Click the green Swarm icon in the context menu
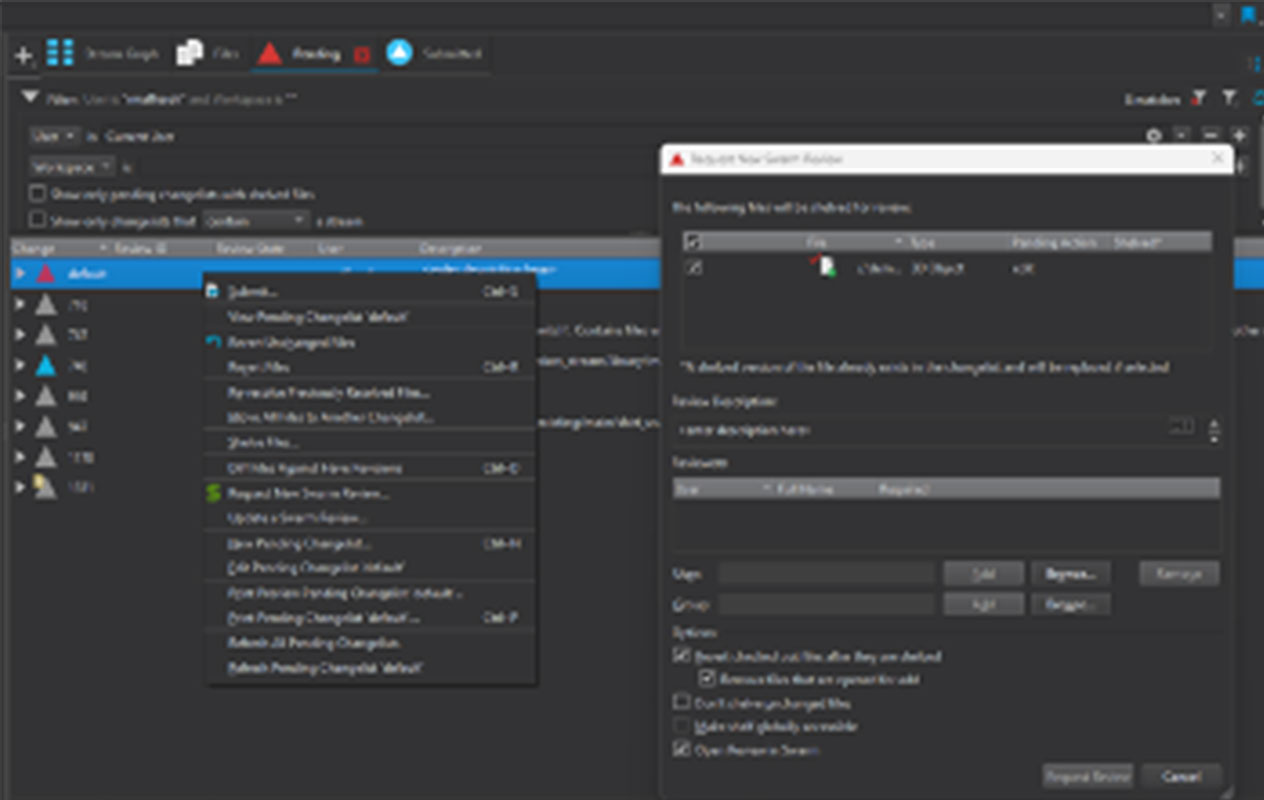The image size is (1264, 800). click(x=212, y=493)
